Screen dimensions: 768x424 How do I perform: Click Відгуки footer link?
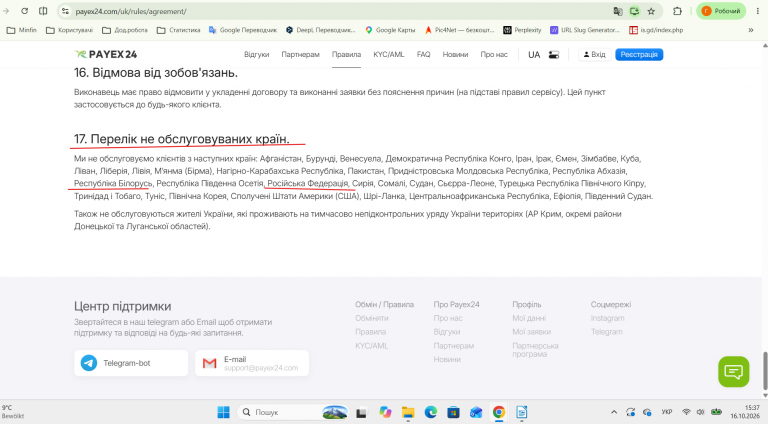coord(447,332)
